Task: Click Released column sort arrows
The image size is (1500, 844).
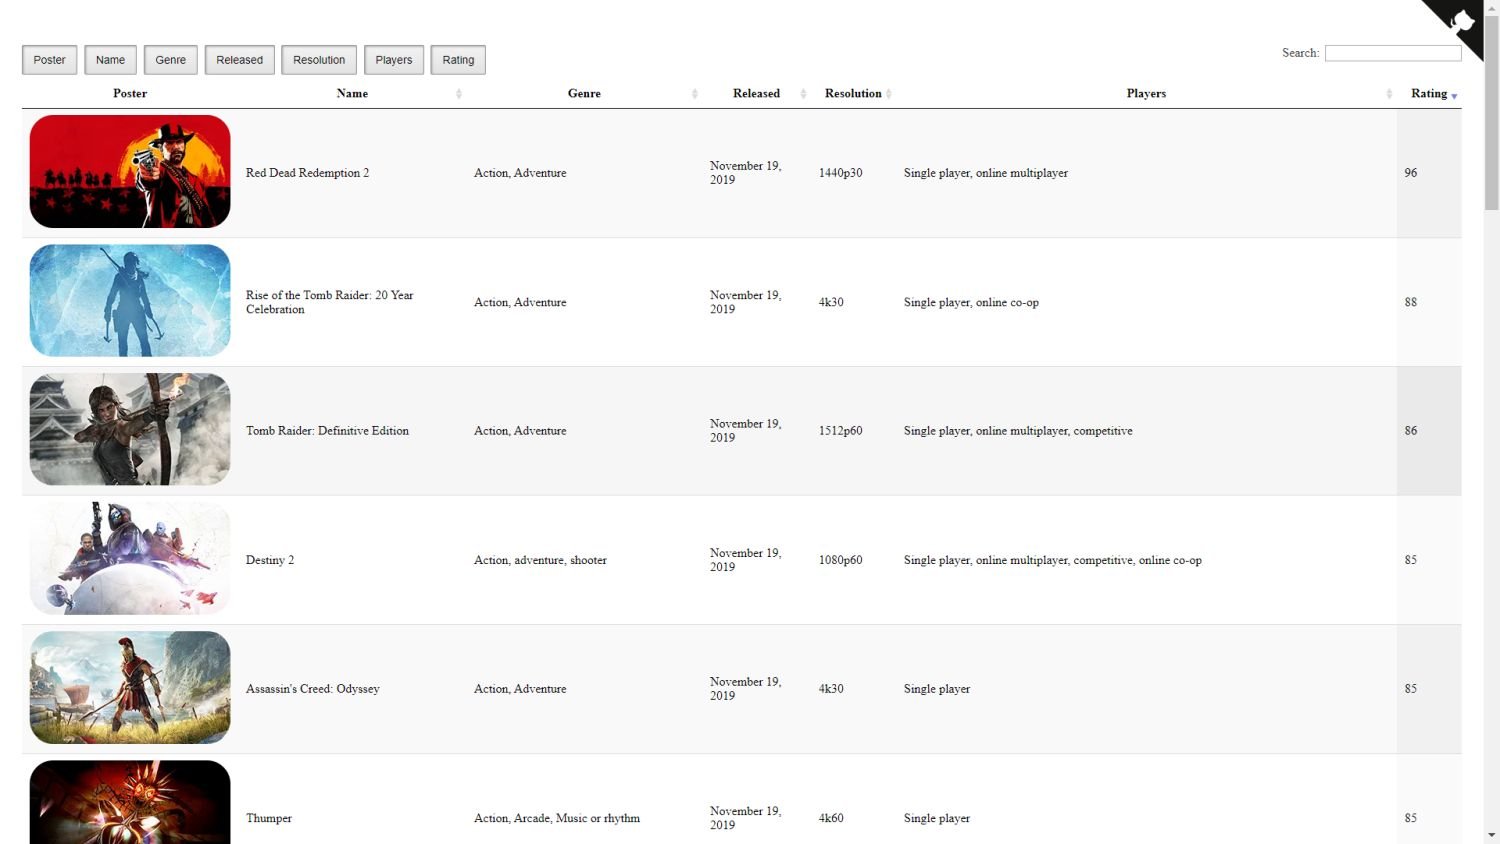Action: [803, 94]
